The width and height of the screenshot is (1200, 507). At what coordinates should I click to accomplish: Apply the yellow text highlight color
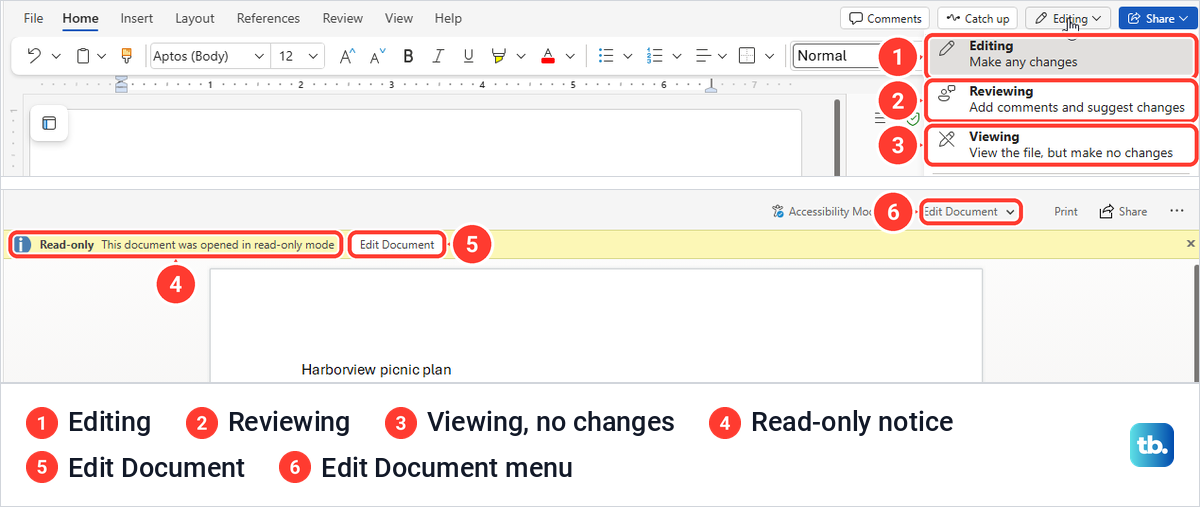499,56
